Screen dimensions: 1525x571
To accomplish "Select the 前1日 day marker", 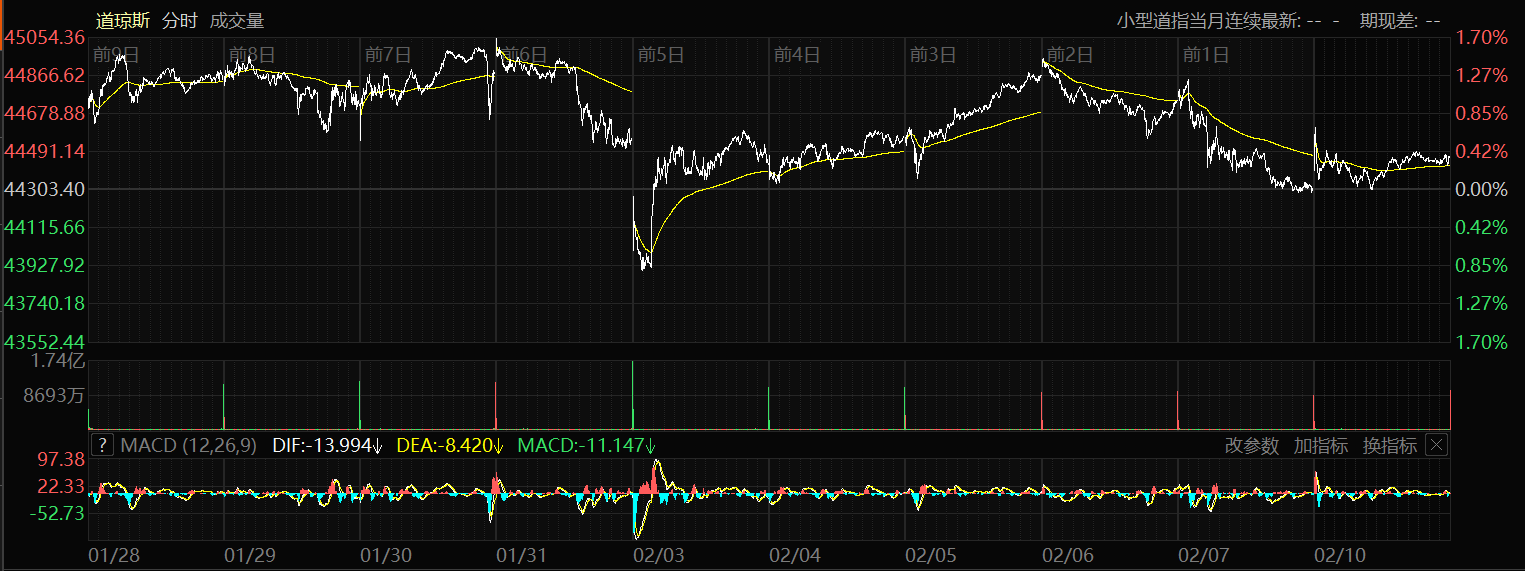I will 1205,54.
